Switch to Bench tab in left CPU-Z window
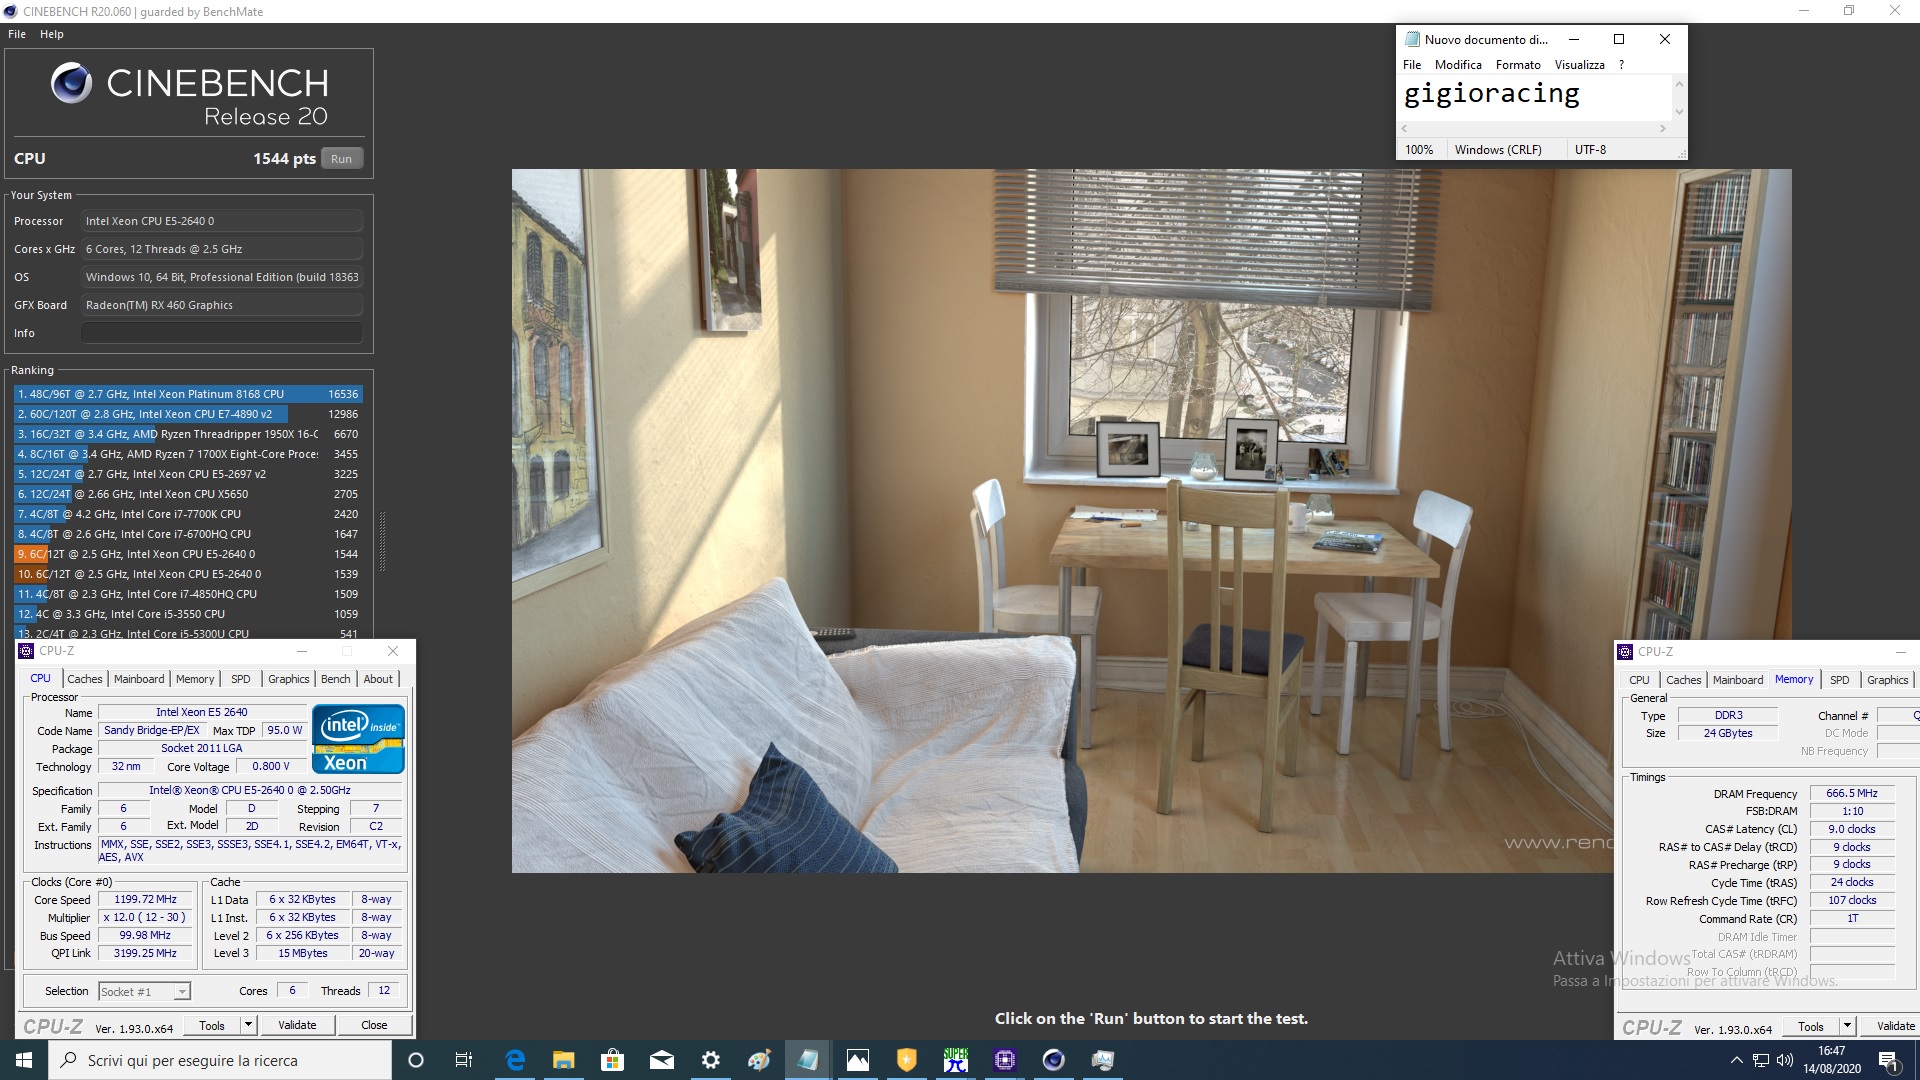 click(x=336, y=679)
